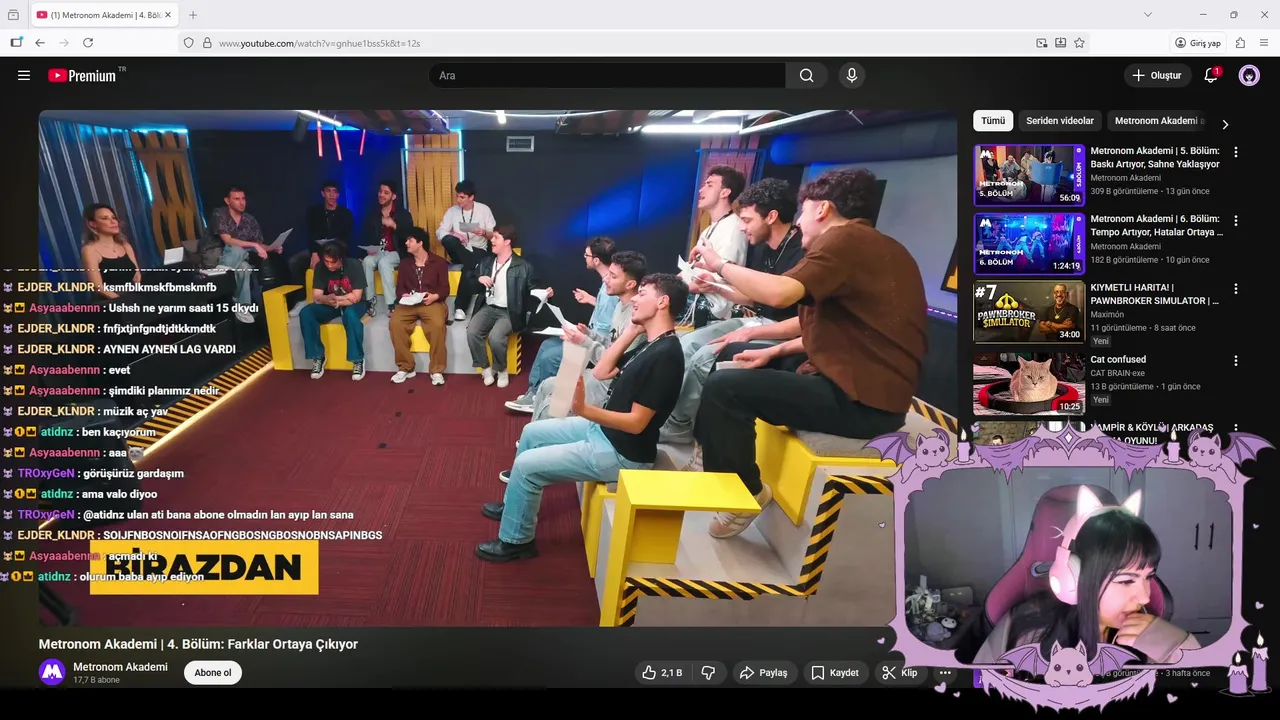Open the browser application menu
Image resolution: width=1280 pixels, height=720 pixels.
click(1264, 43)
